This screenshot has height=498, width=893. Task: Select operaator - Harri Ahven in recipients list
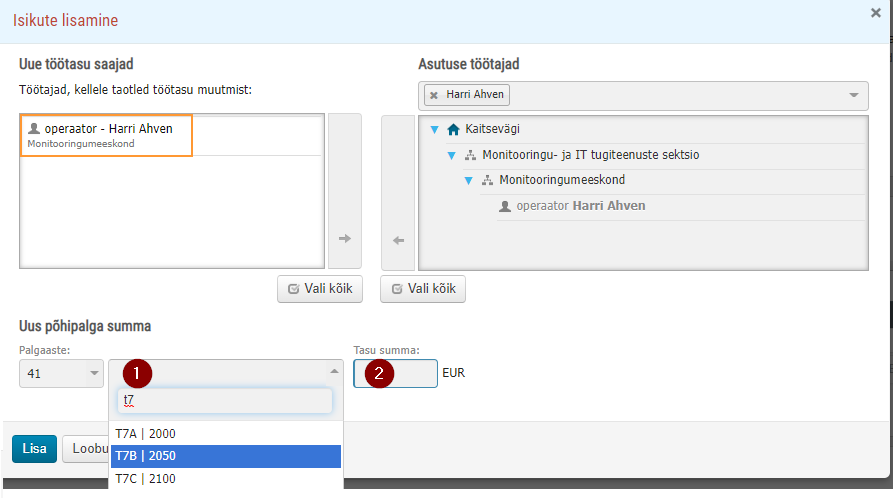106,136
